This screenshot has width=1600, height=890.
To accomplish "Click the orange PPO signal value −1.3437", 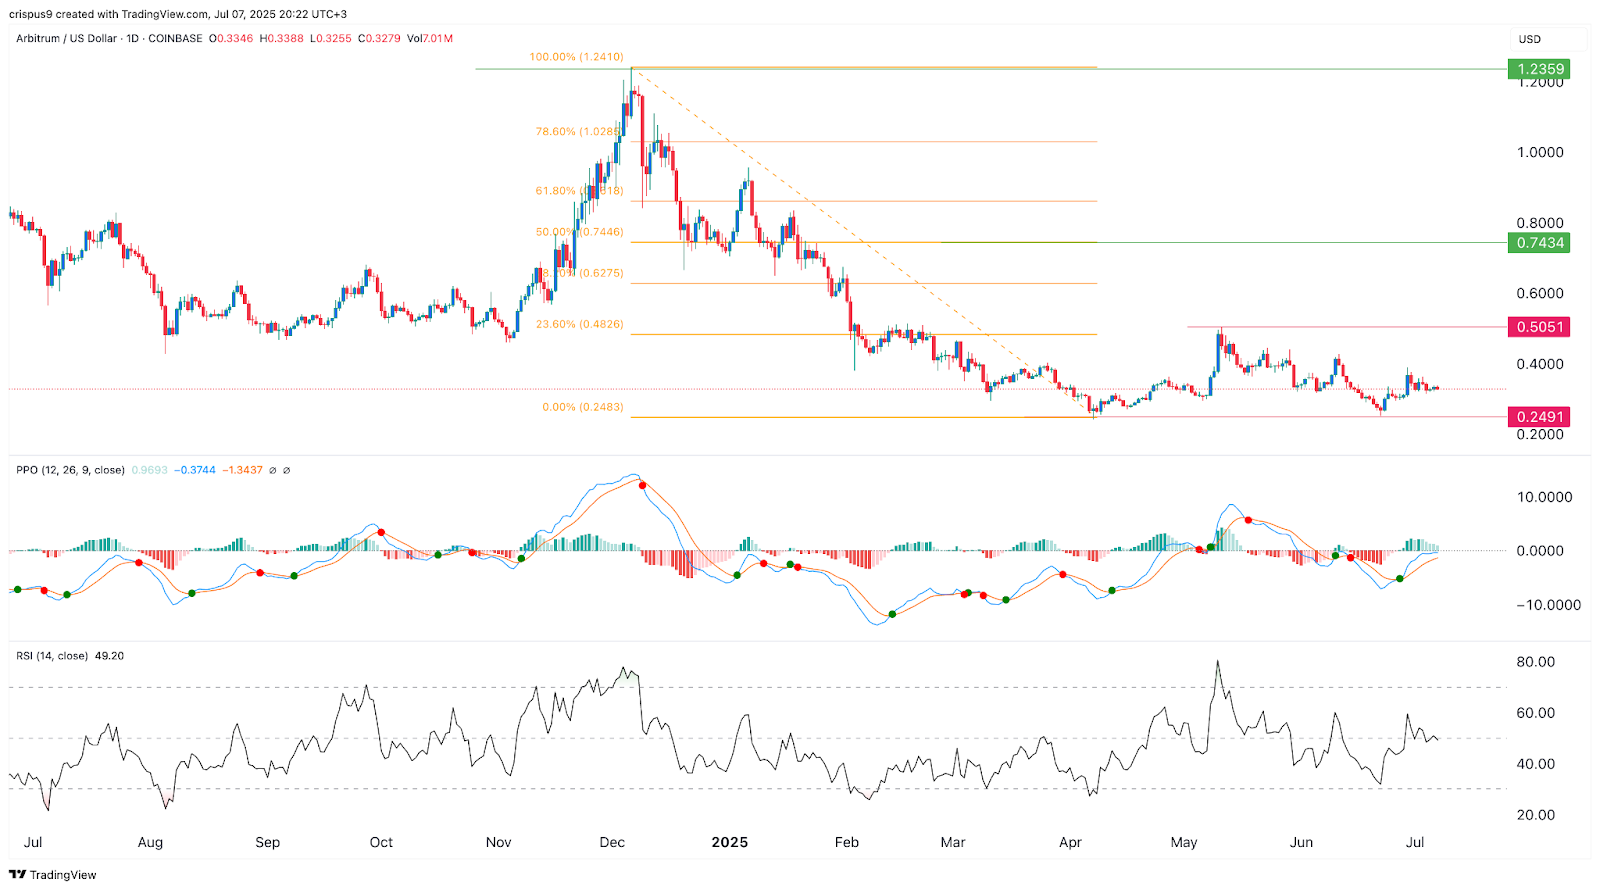I will pos(243,470).
